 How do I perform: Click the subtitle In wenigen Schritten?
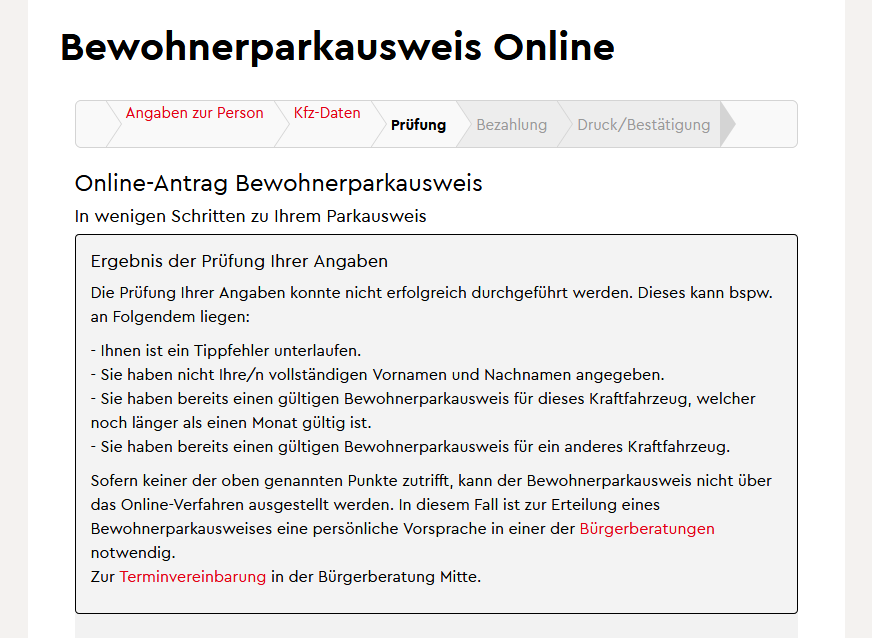click(250, 216)
